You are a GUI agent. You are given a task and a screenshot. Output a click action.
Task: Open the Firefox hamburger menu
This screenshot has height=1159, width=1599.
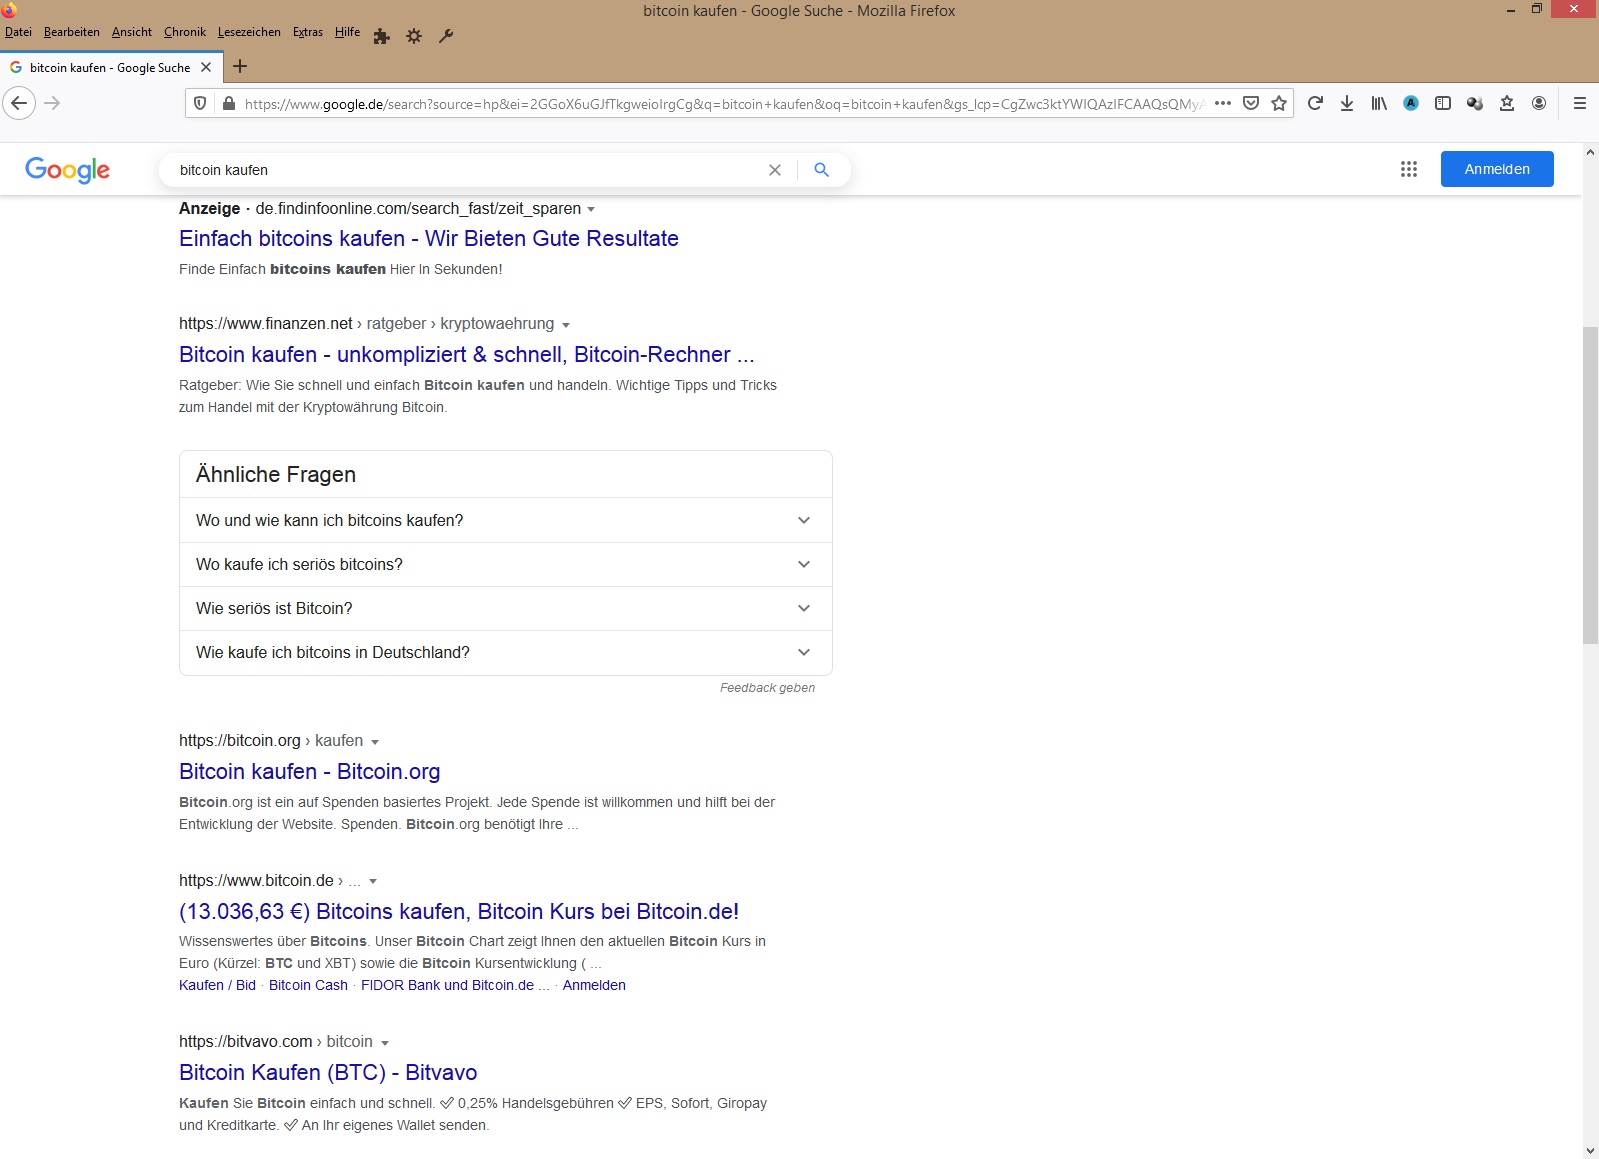click(x=1580, y=103)
